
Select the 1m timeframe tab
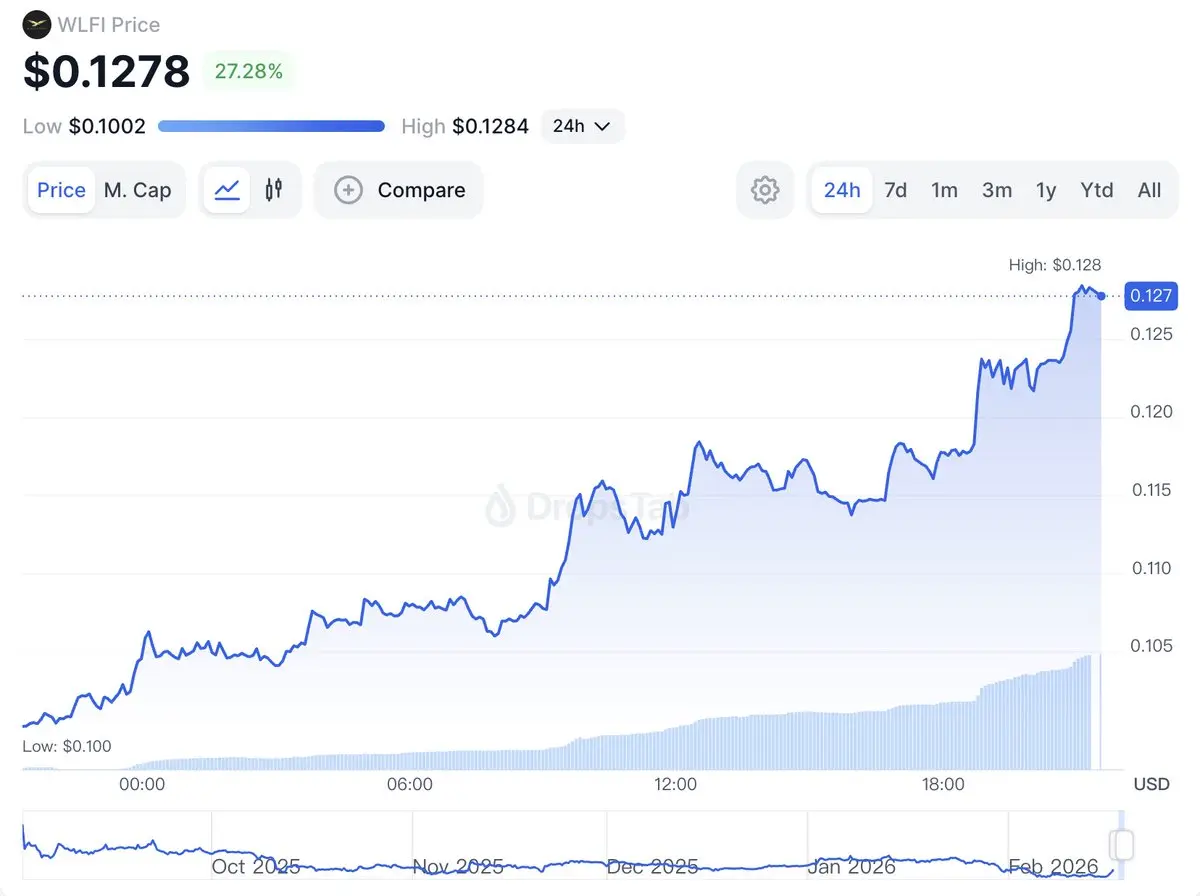tap(945, 190)
